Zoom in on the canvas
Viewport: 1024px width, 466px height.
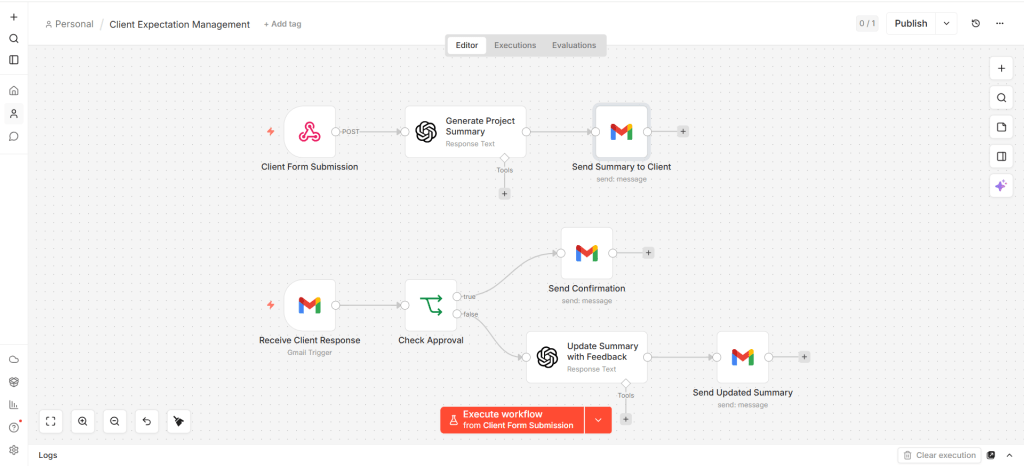(x=83, y=422)
